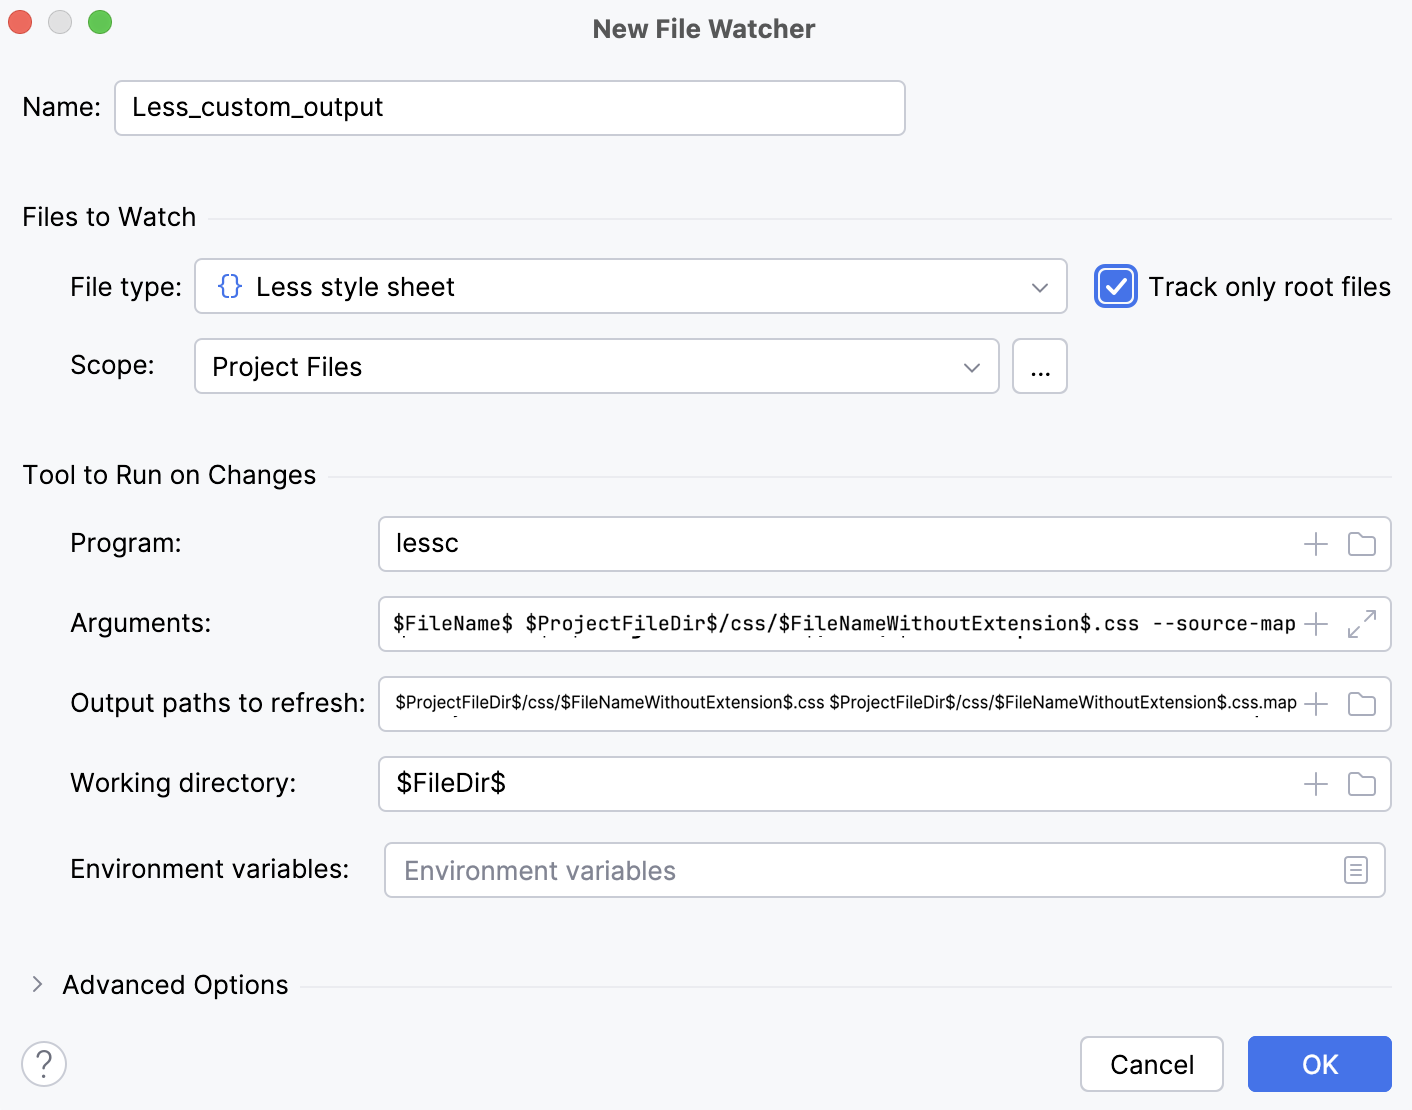The width and height of the screenshot is (1412, 1110).
Task: Browse for Working directory via folder icon
Action: (1362, 784)
